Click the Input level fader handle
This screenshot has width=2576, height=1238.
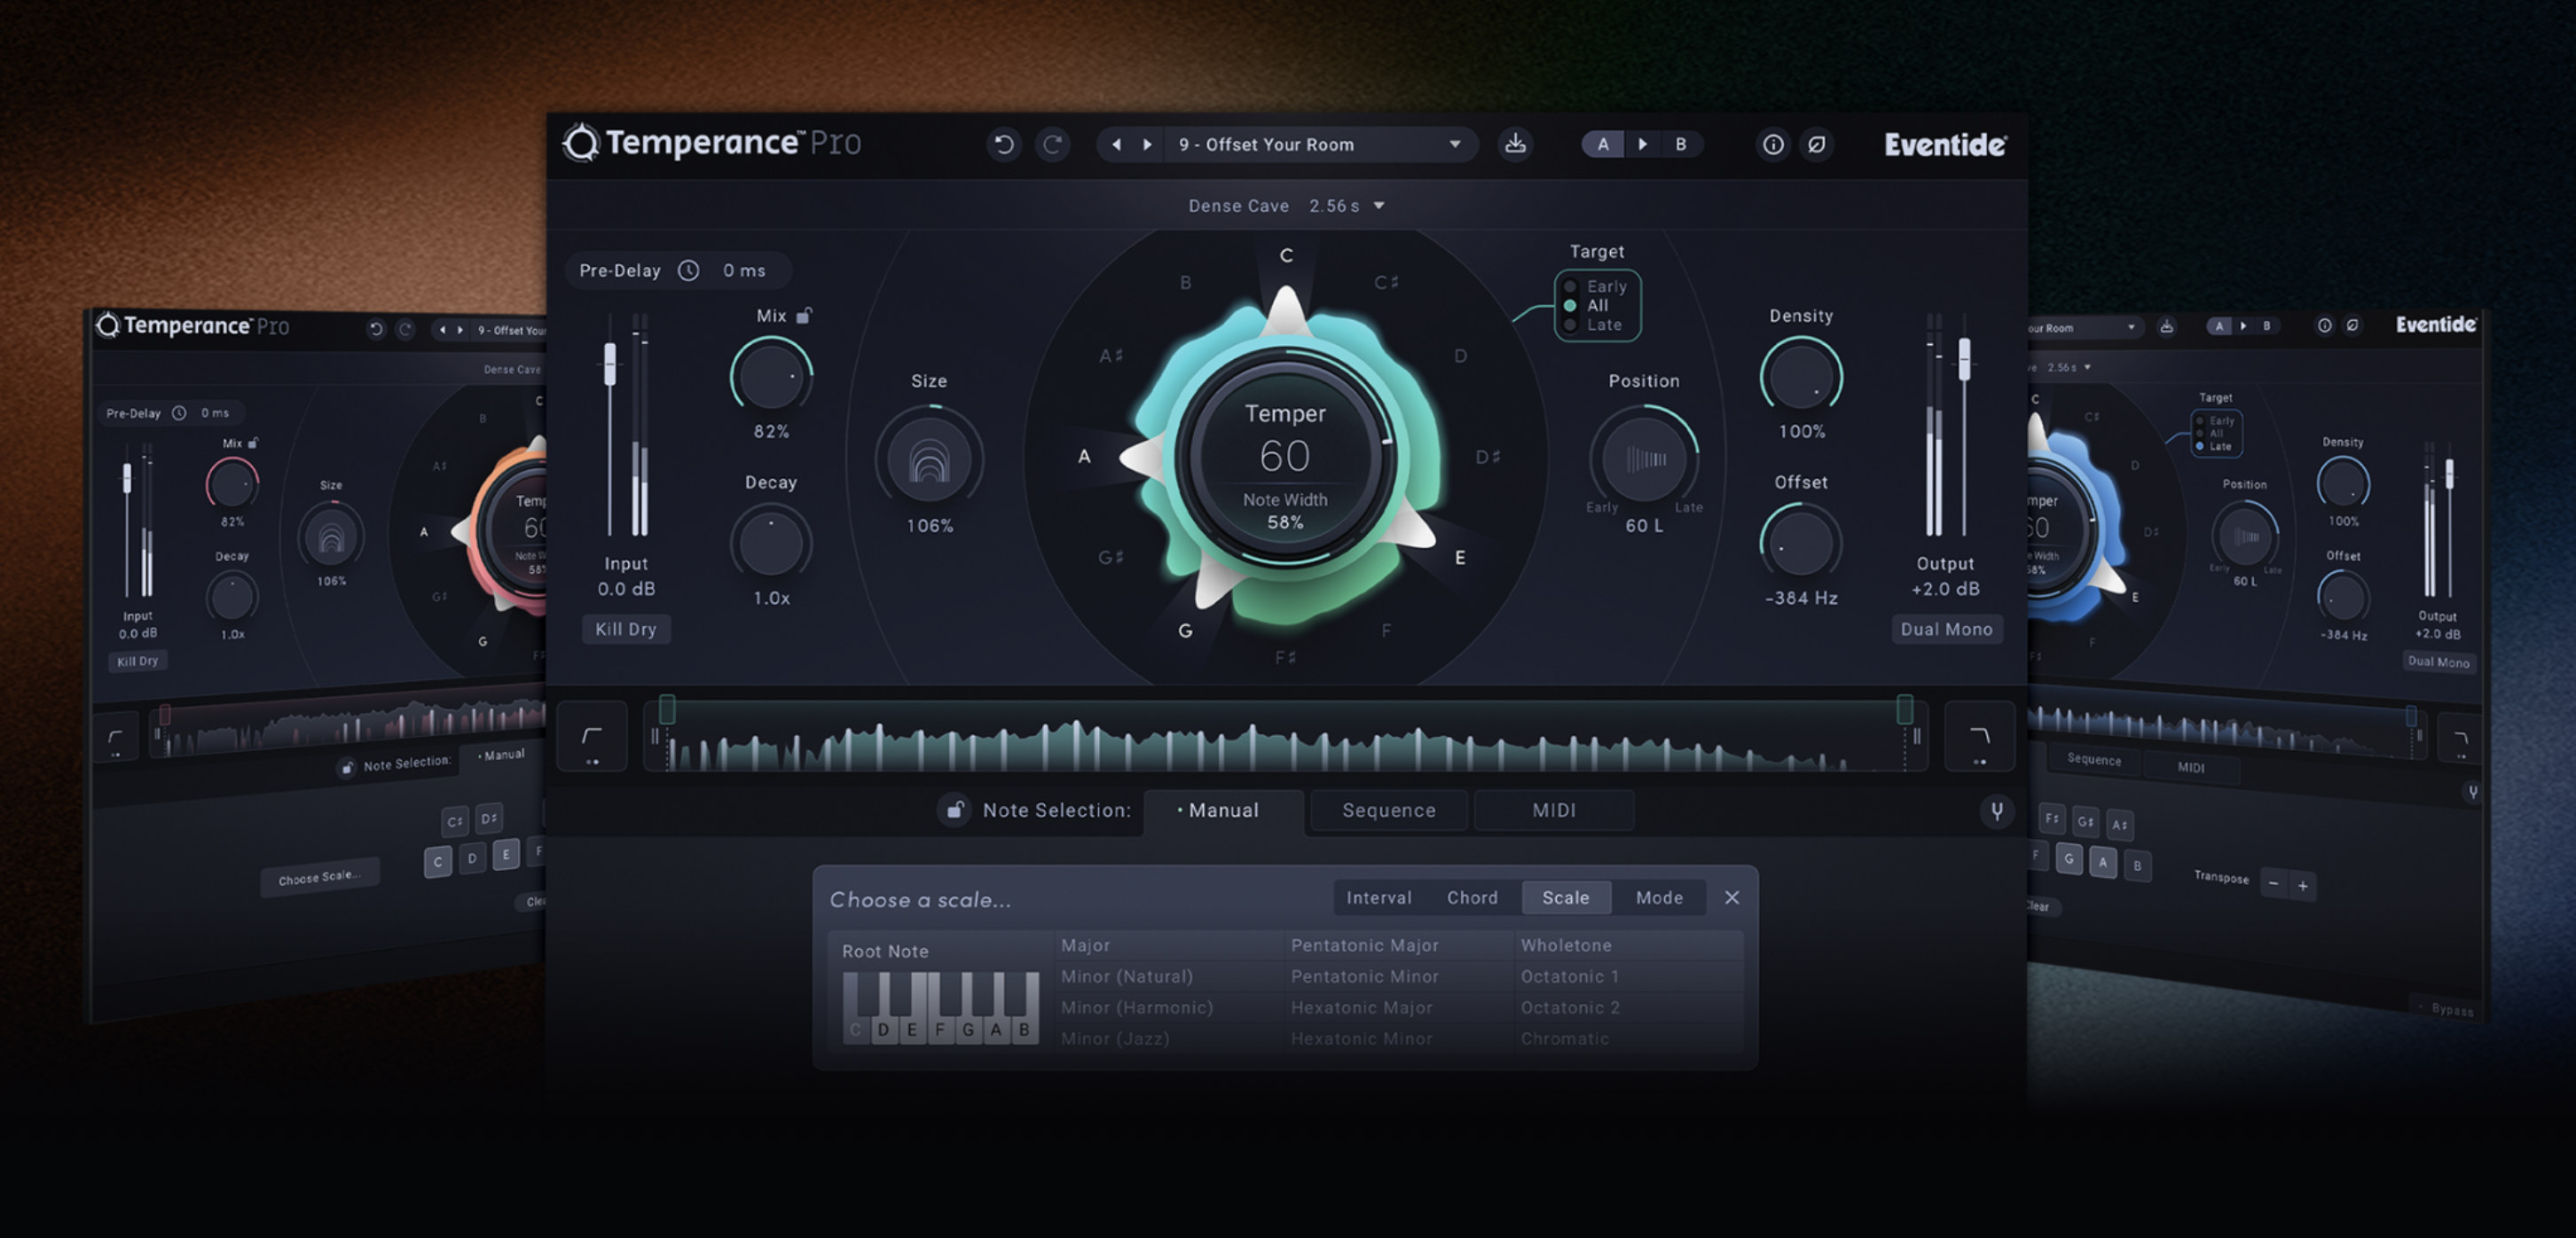[x=610, y=364]
